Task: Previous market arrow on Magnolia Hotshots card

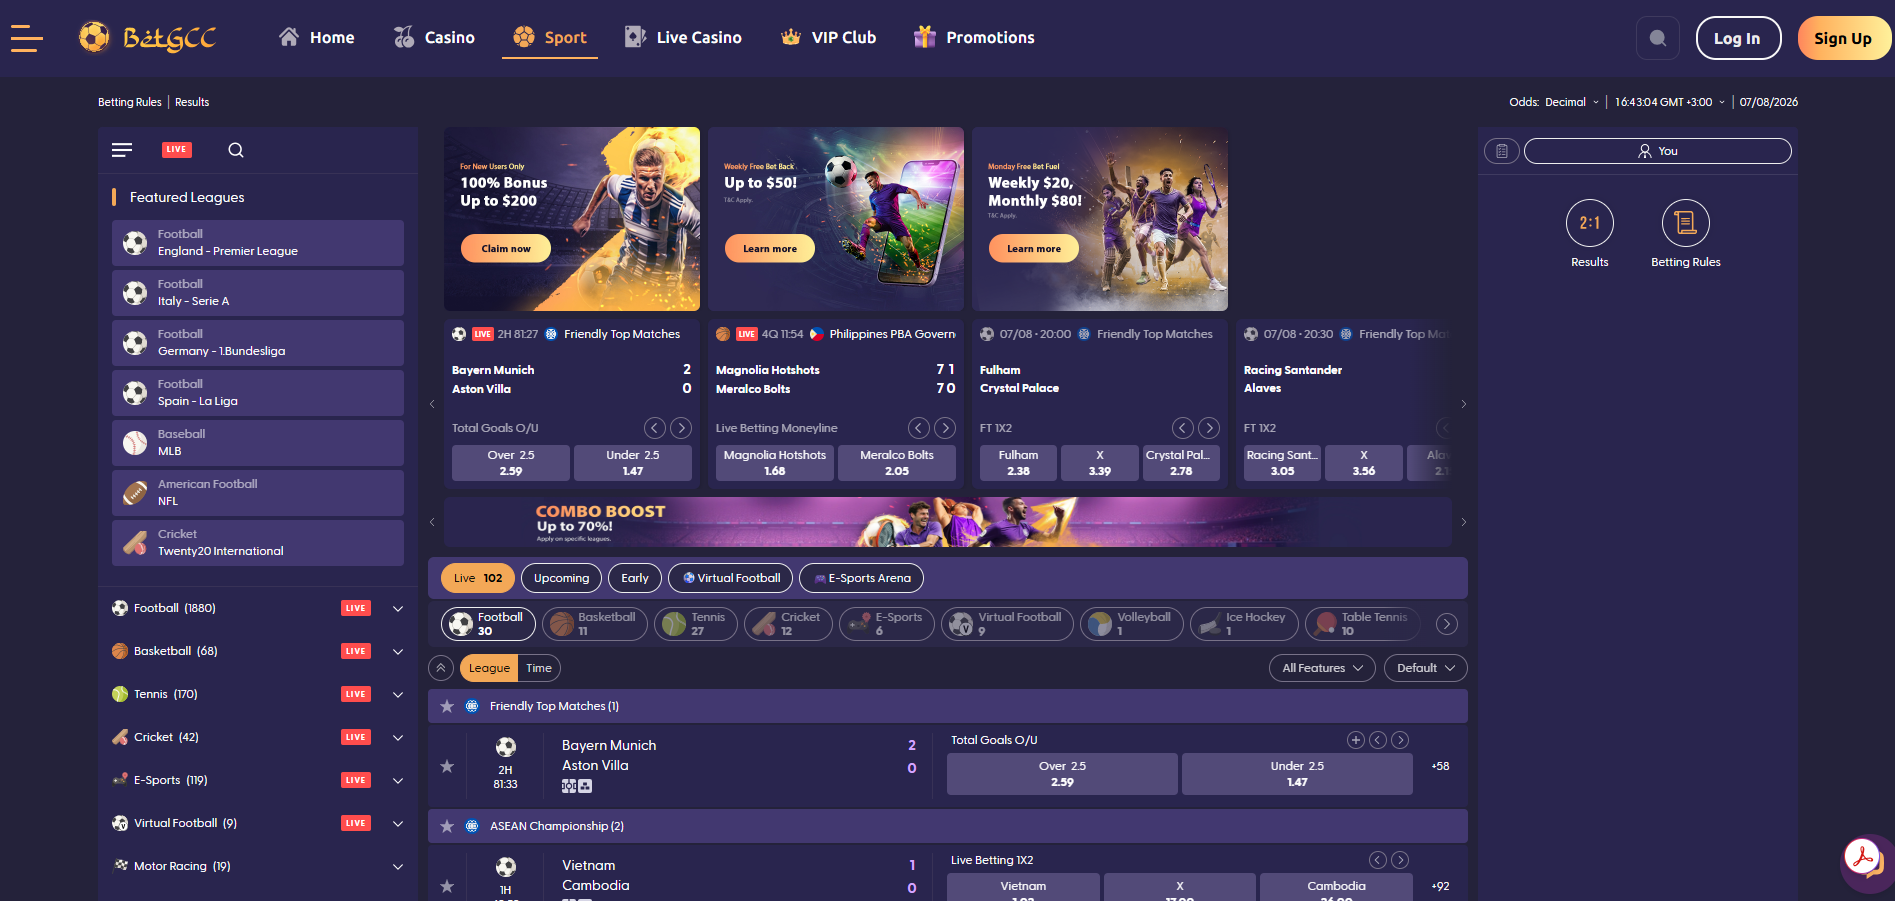Action: (919, 428)
